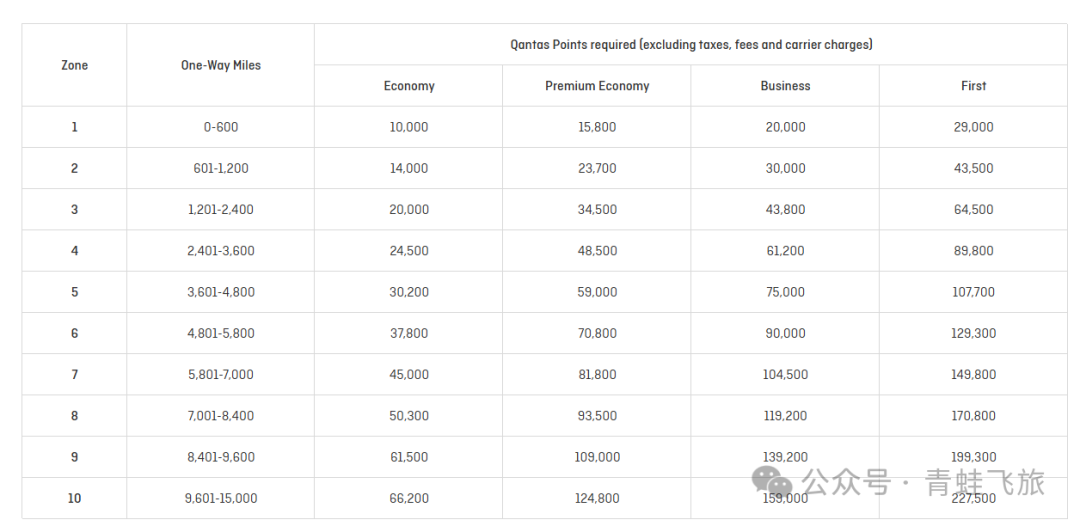The height and width of the screenshot is (526, 1080).
Task: Select First class value 170,800
Action: [x=973, y=416]
